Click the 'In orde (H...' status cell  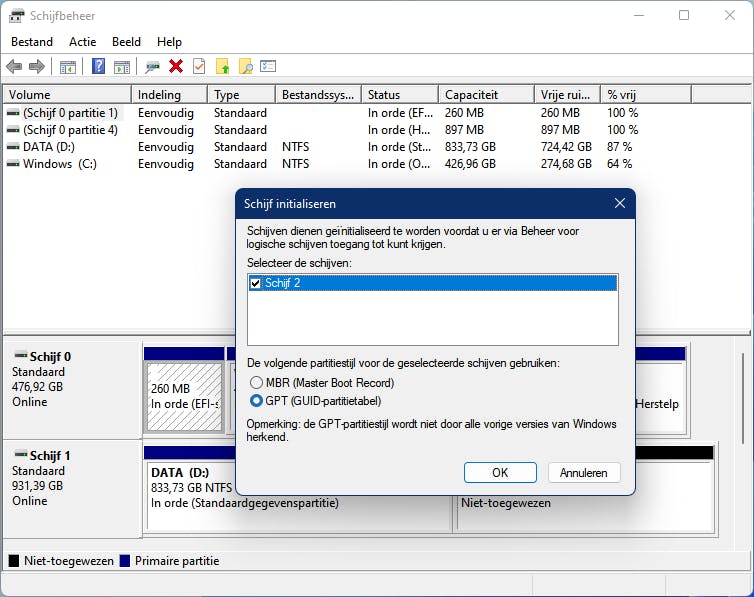click(x=399, y=130)
